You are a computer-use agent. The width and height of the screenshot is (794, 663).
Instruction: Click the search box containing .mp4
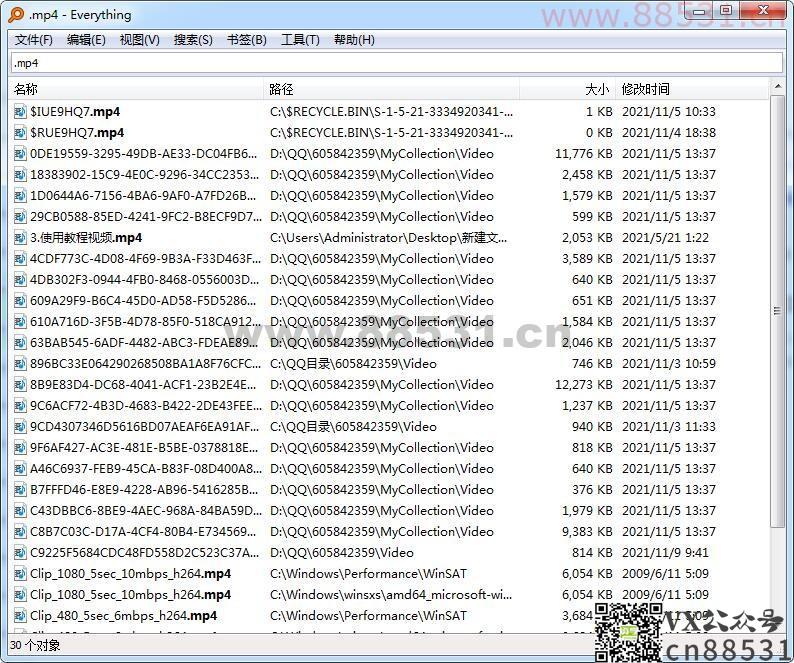click(x=397, y=63)
